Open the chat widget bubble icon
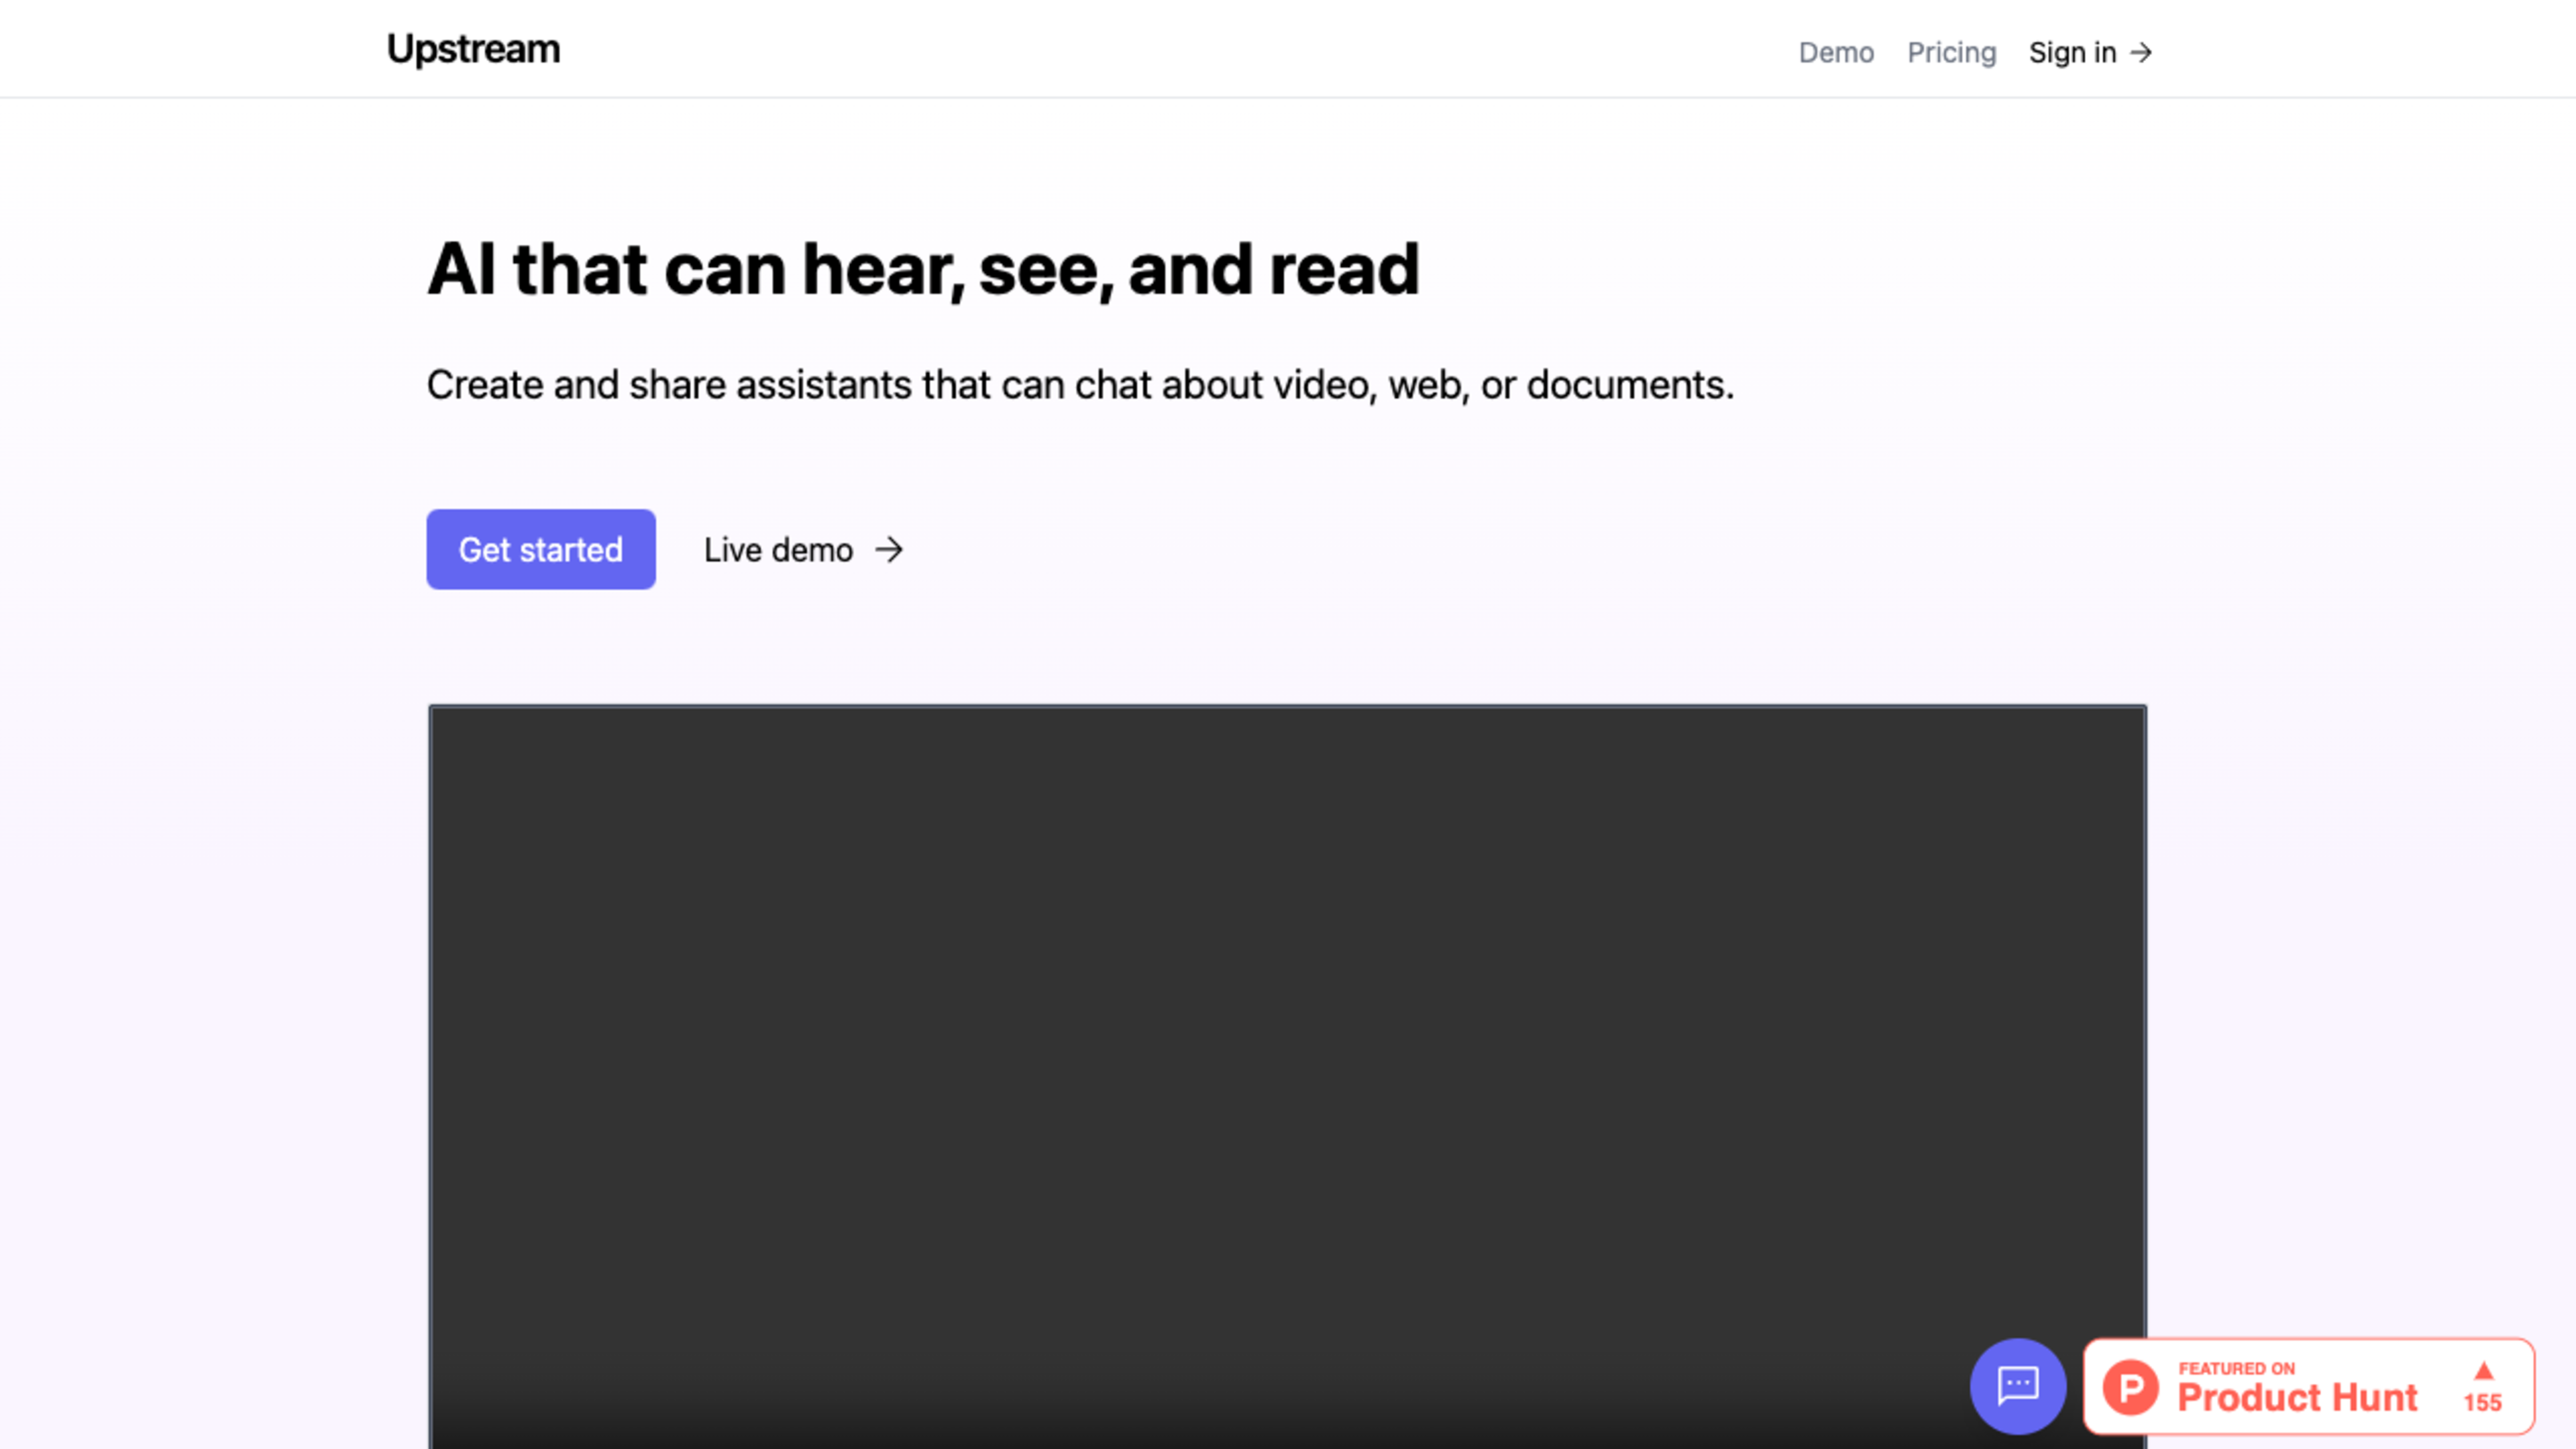Viewport: 2576px width, 1449px height. tap(2017, 1385)
